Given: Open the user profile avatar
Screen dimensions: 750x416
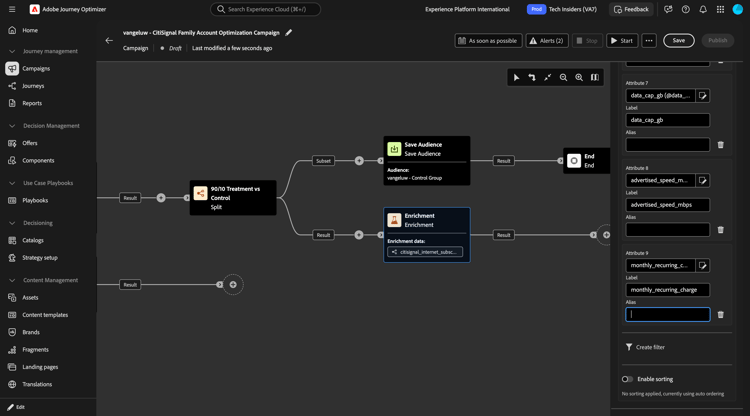Looking at the screenshot, I should click(738, 9).
